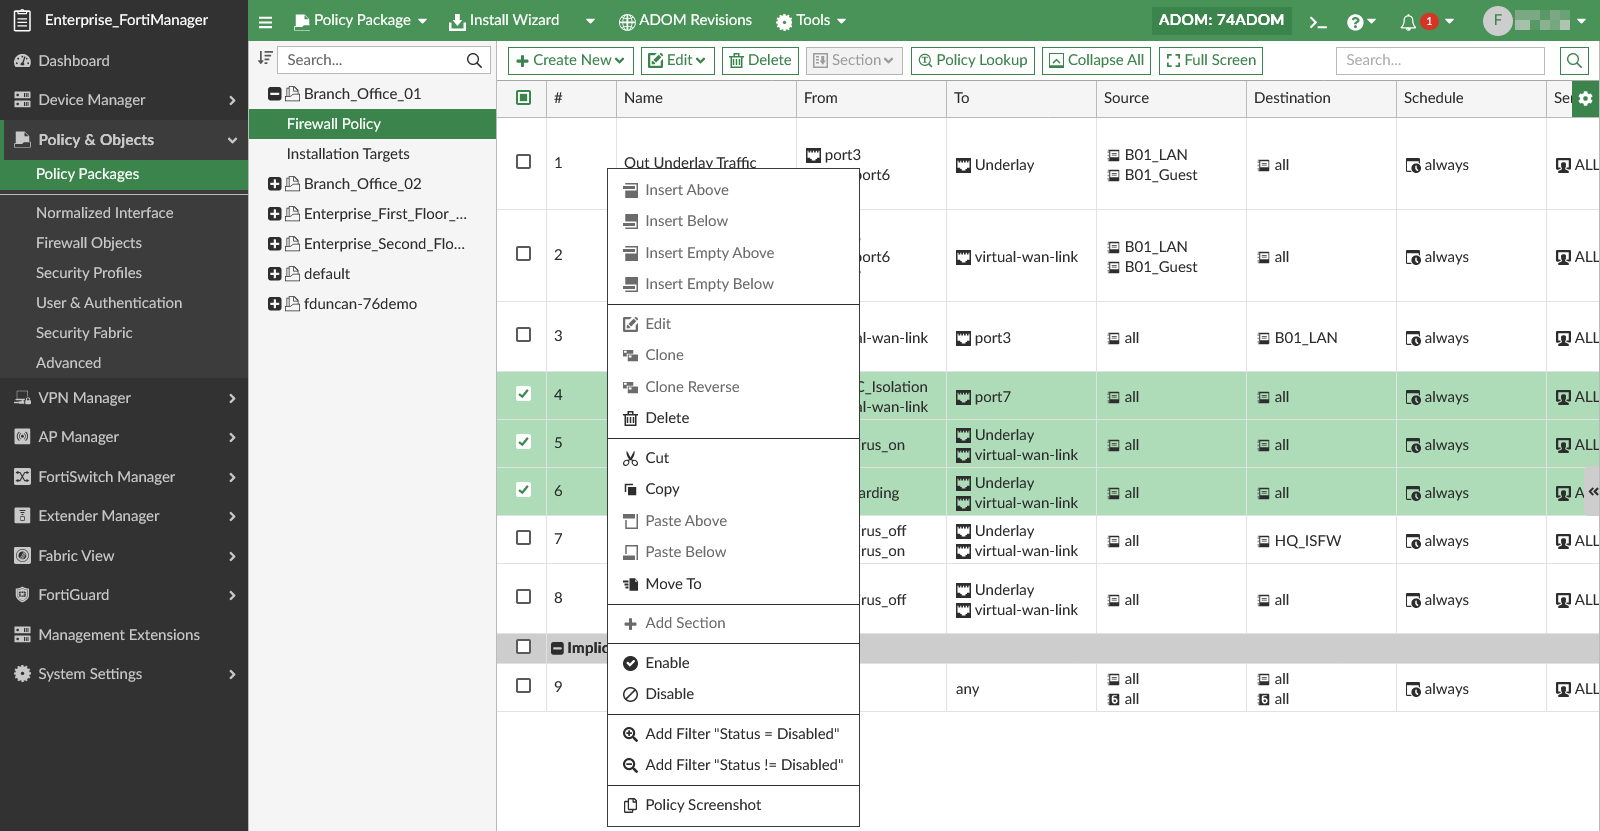Select Installation Targets in the tree
1600x831 pixels.
[348, 154]
